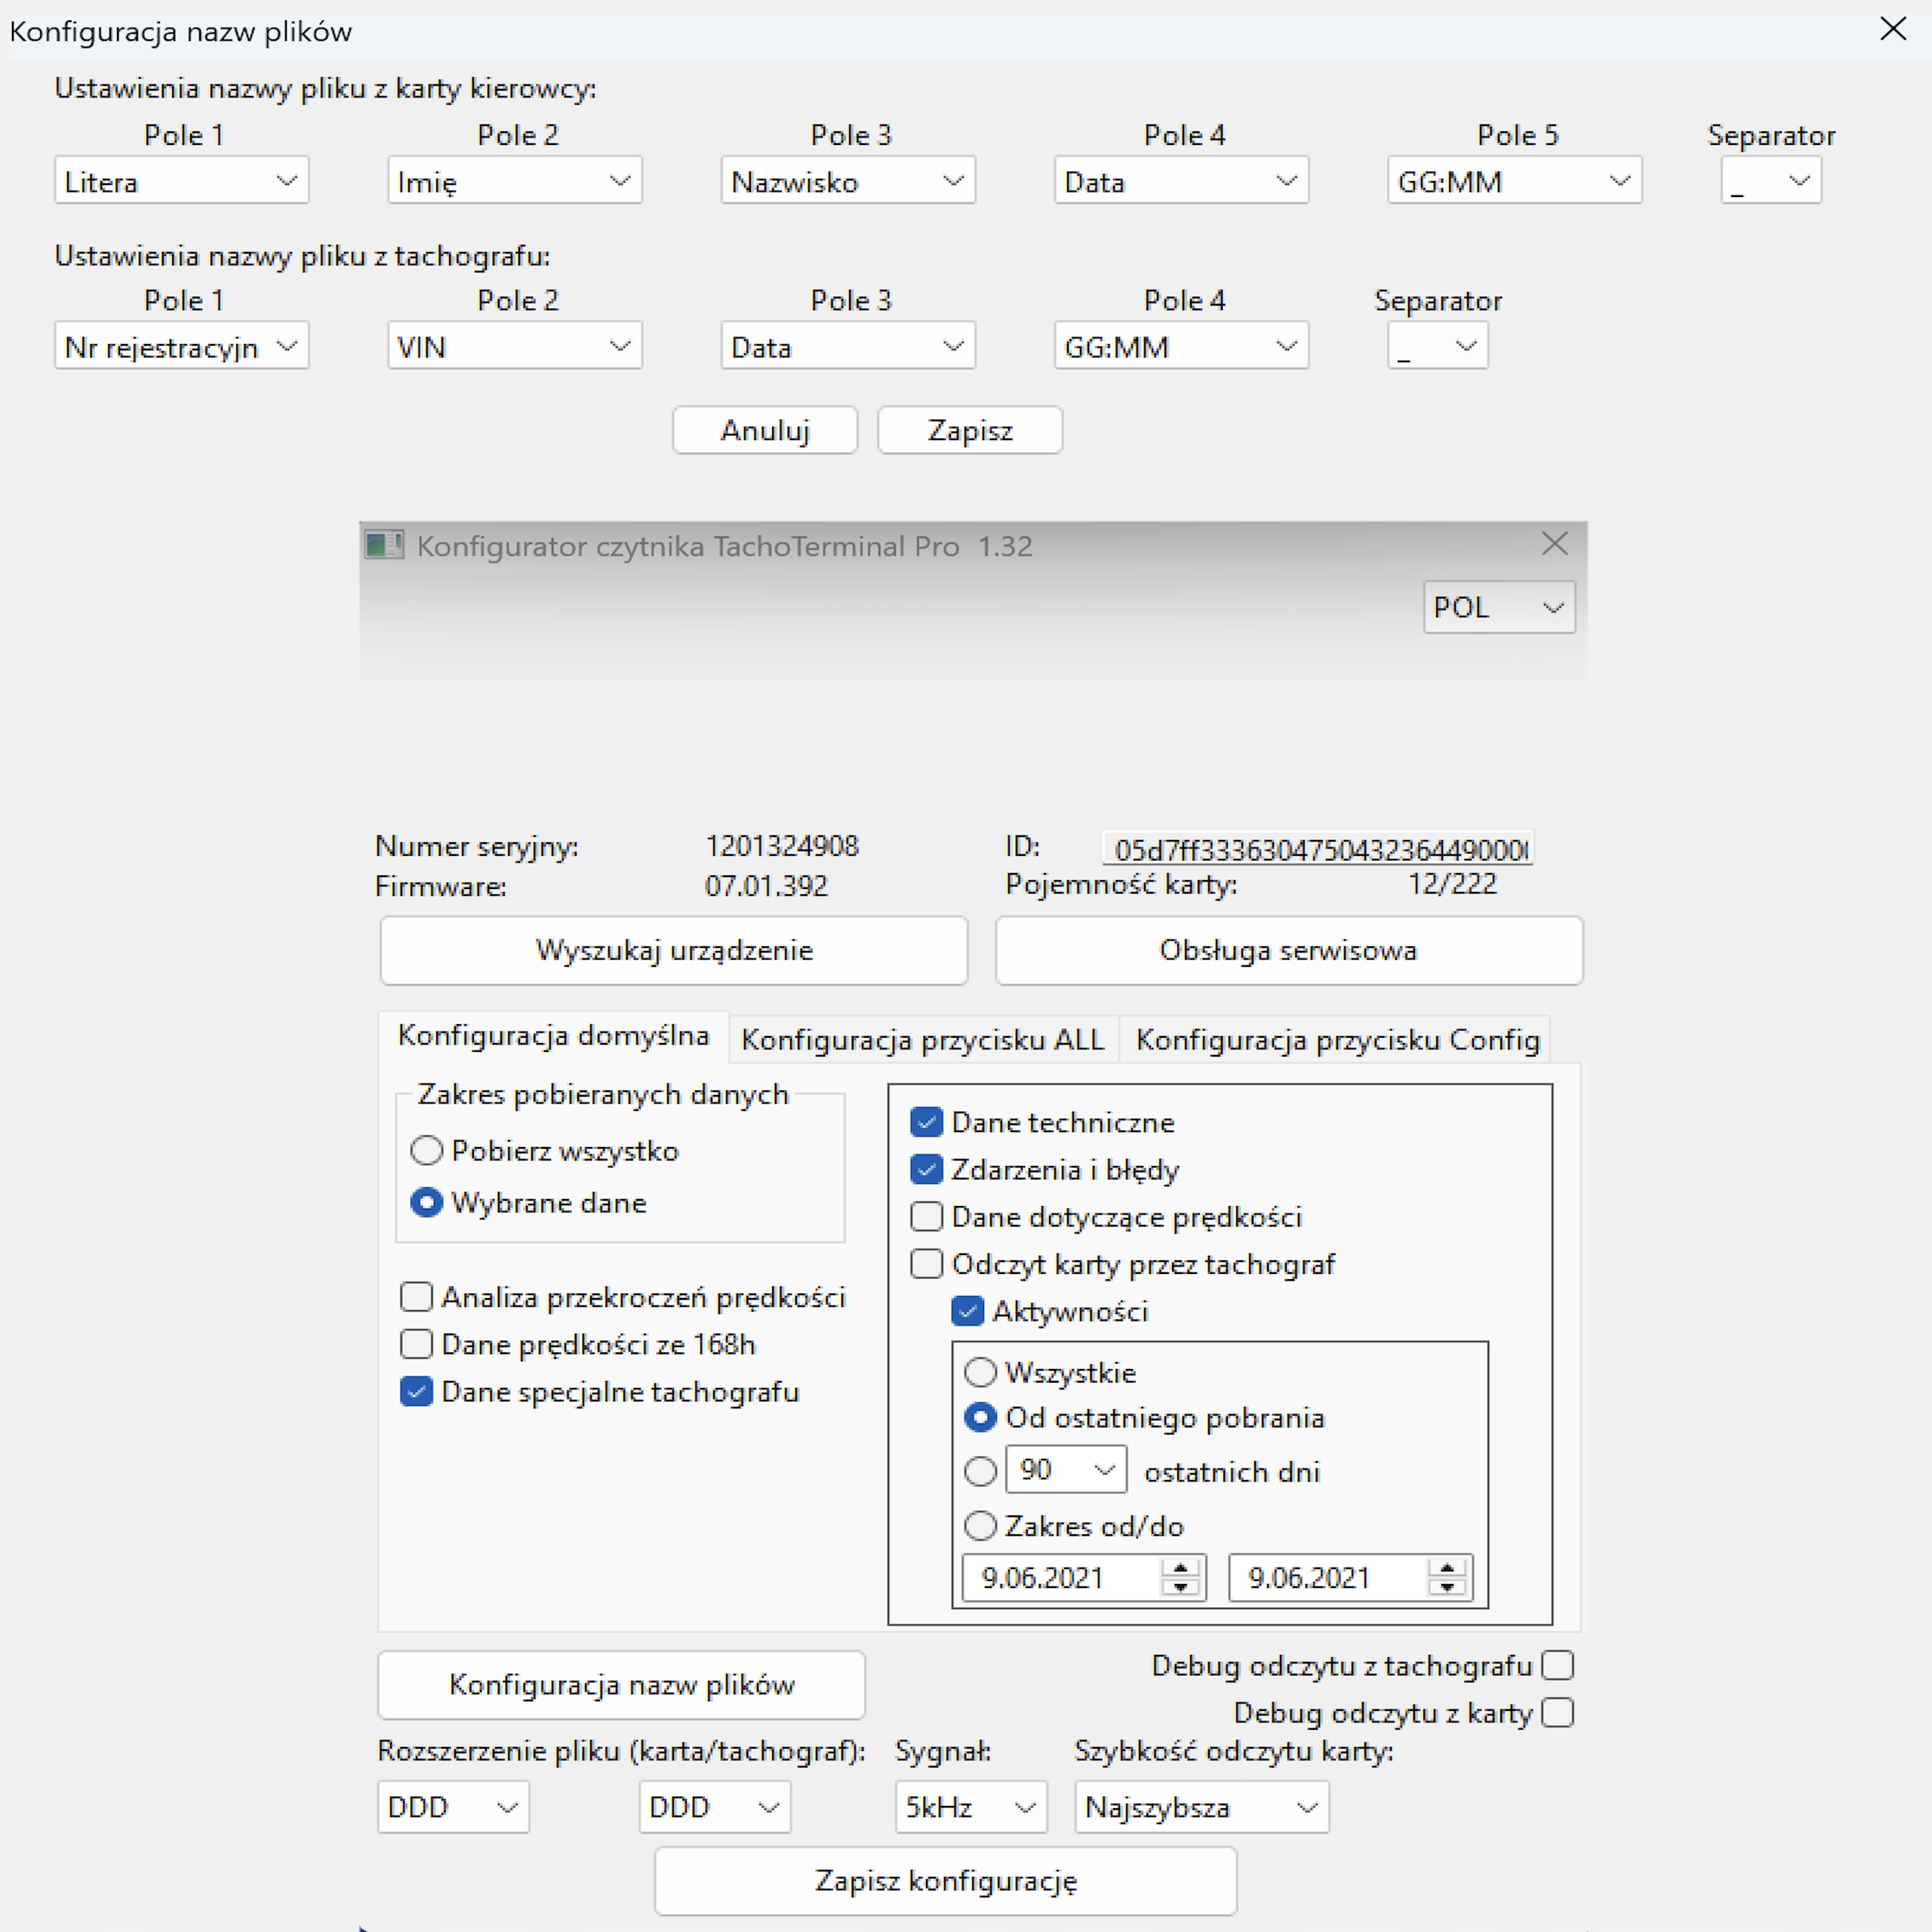Enable Dane dotyczące prędkości checkbox
Image resolution: width=1932 pixels, height=1932 pixels.
[927, 1217]
